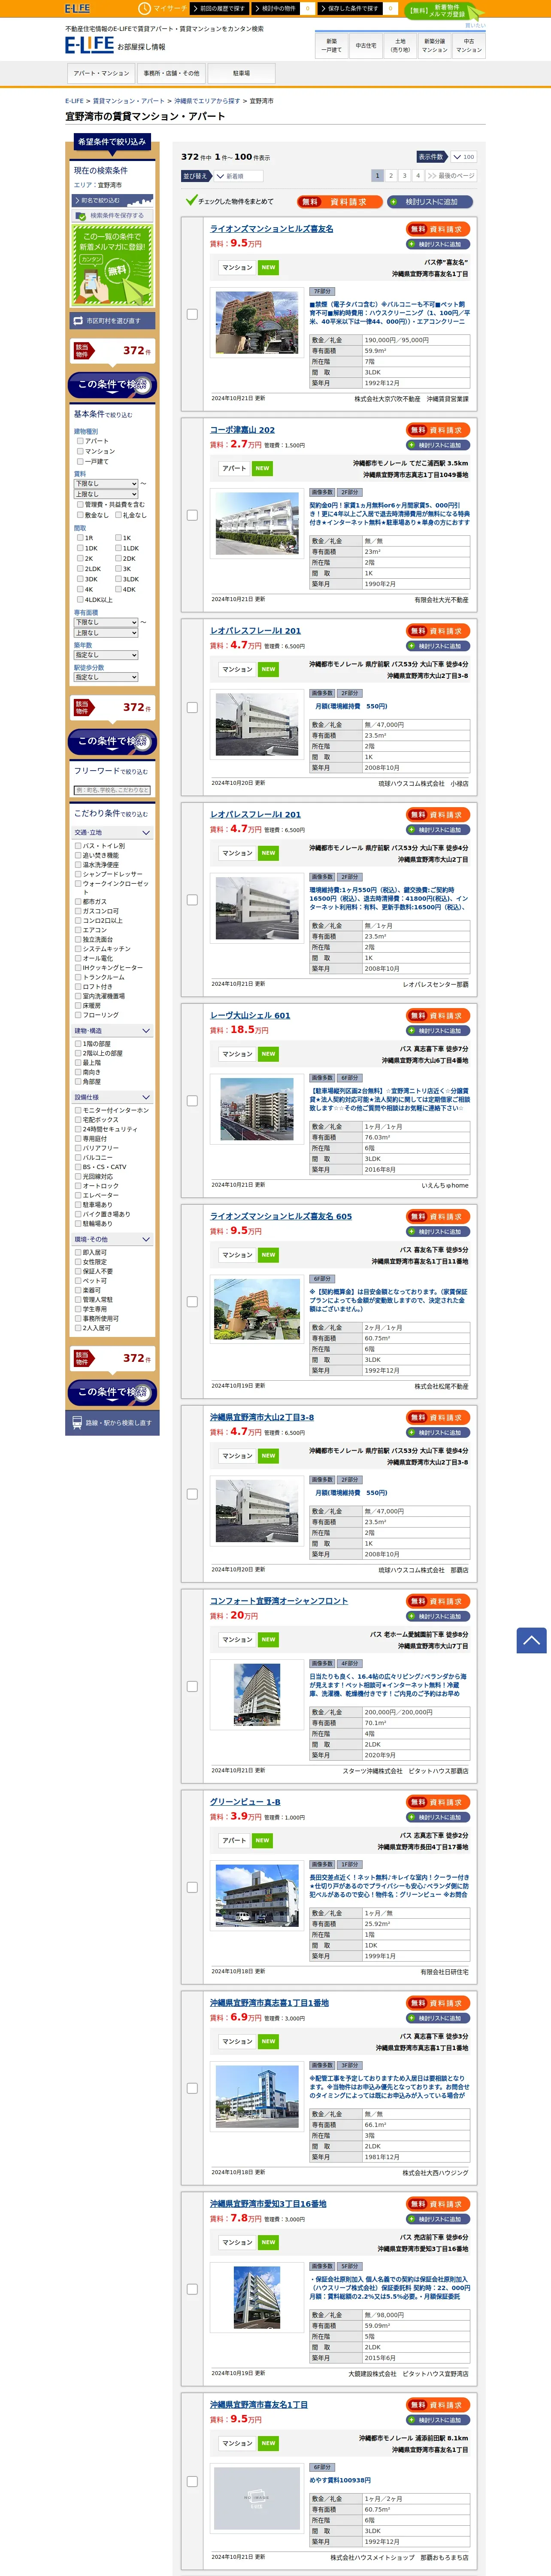551x2576 pixels.
Task: Click 無料 資料請求 for ライオンズマンションヒルズ喜友名 605
Action: click(438, 1217)
